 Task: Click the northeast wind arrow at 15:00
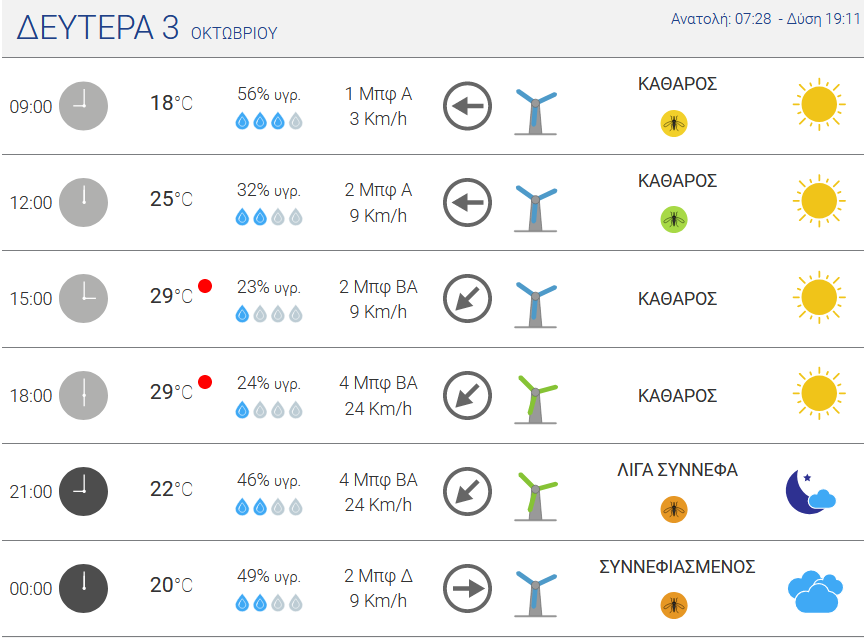click(467, 299)
